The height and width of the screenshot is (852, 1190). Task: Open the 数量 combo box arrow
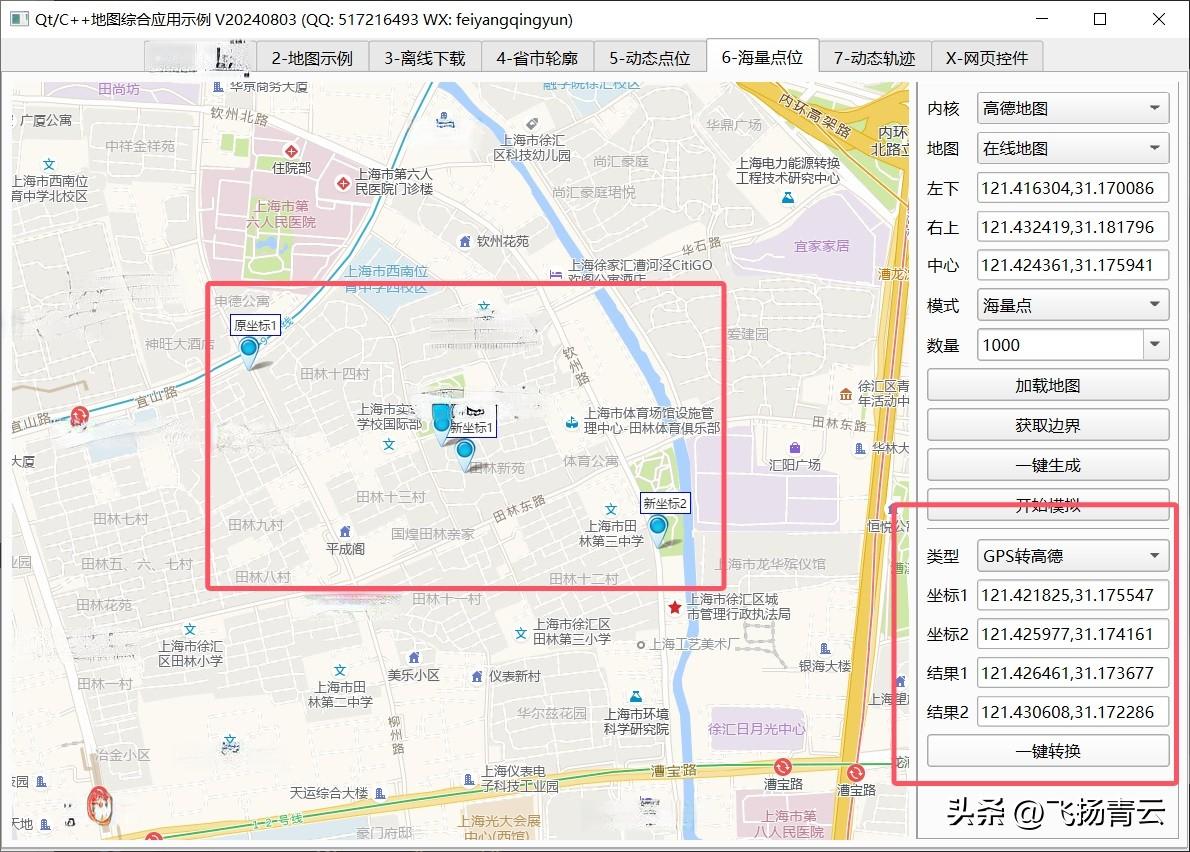pos(1156,345)
